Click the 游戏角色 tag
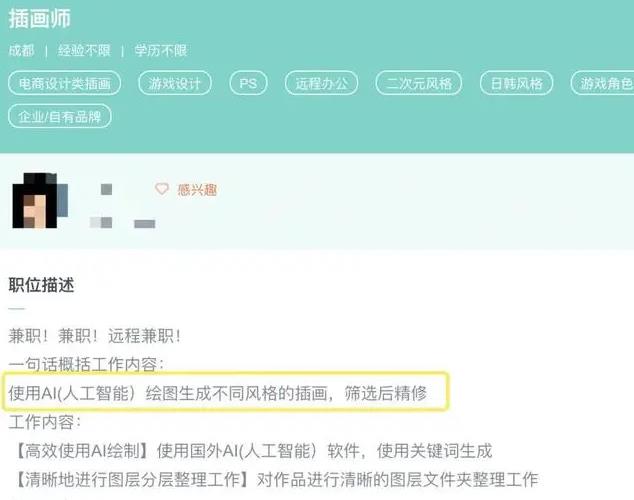 602,83
